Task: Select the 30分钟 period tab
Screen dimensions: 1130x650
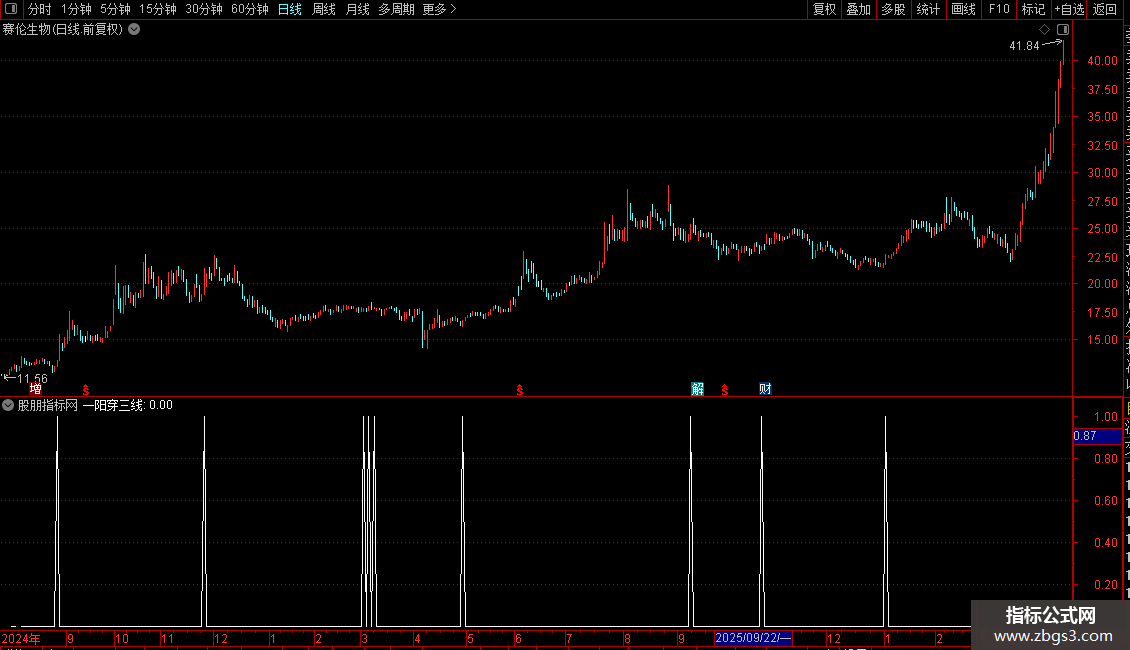Action: click(x=203, y=9)
